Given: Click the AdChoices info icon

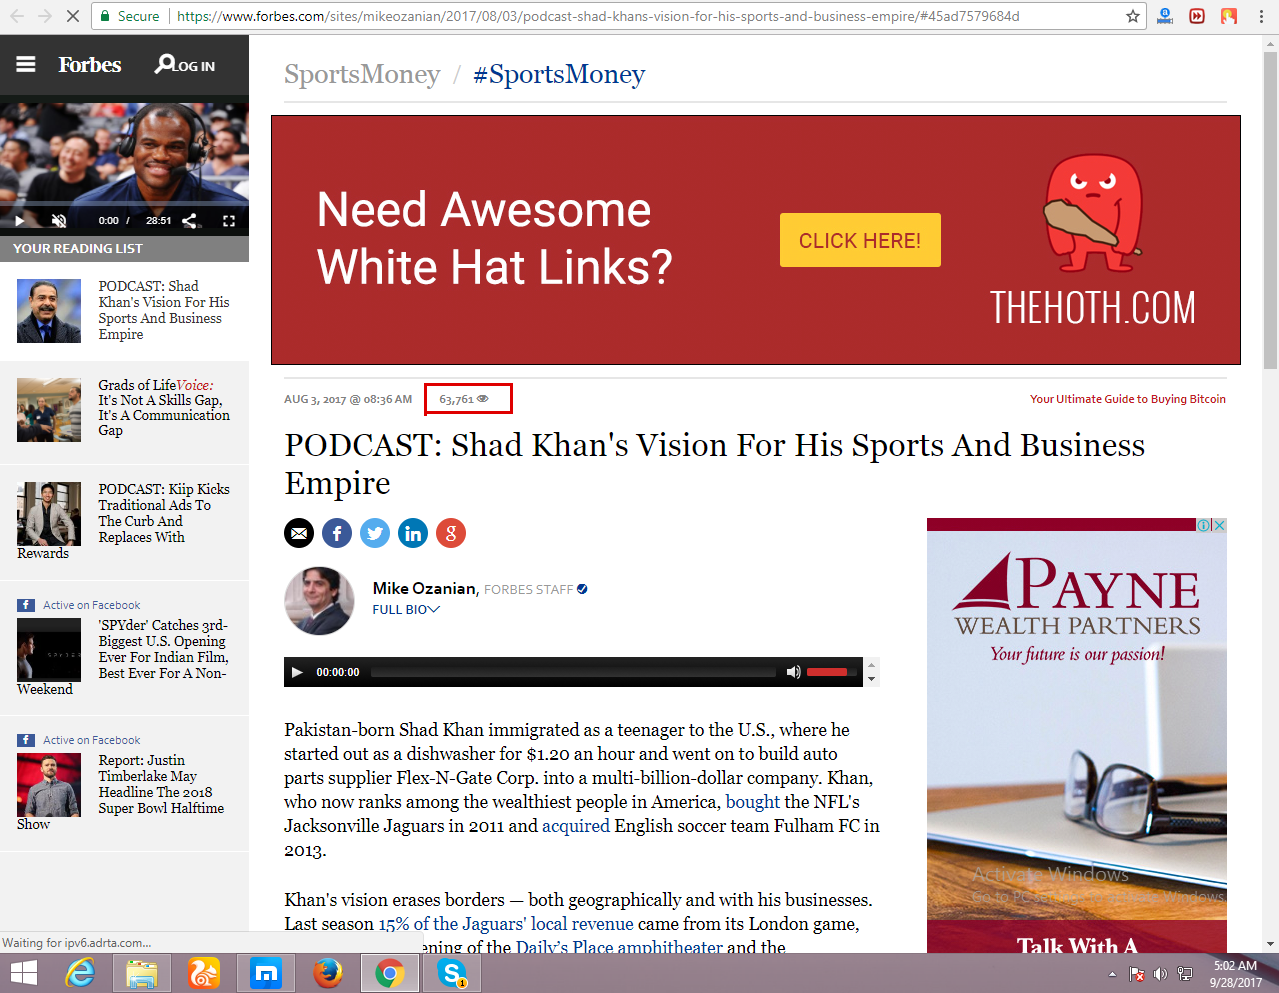Looking at the screenshot, I should click(x=1205, y=525).
